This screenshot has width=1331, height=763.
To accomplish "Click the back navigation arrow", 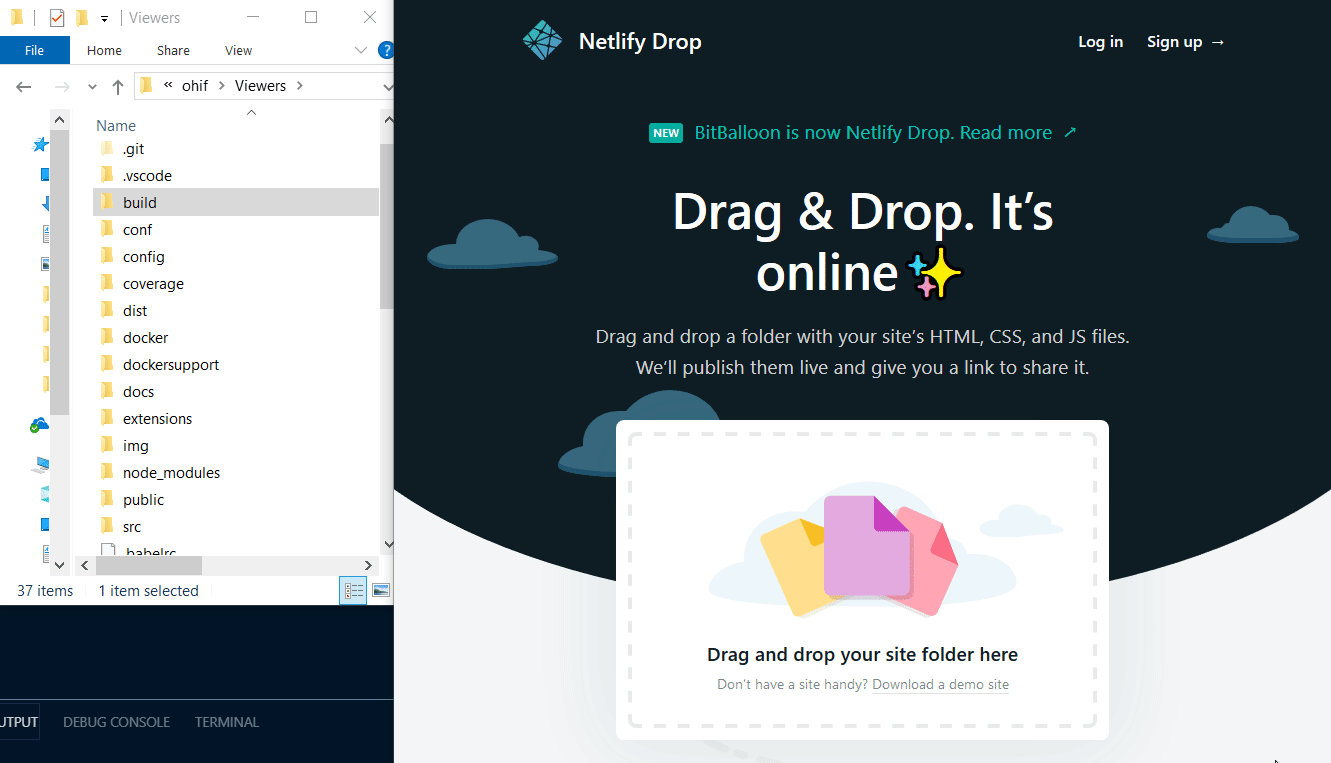I will 23,86.
